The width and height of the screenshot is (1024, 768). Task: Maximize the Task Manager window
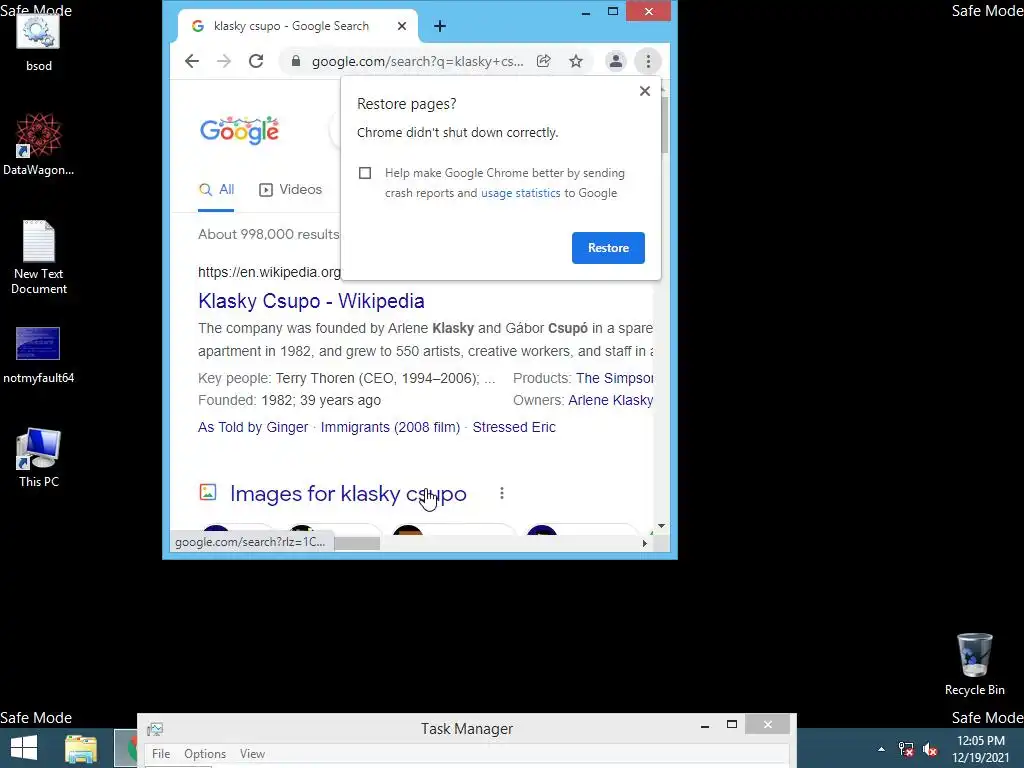point(731,724)
